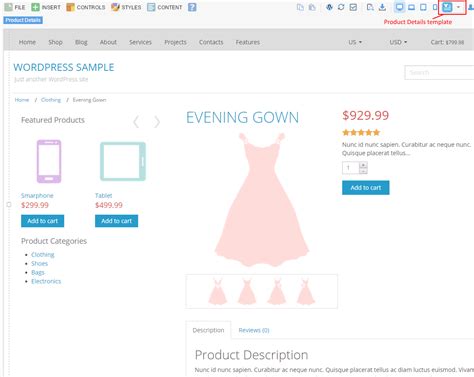Click the user account icon
474x377 pixels.
pyautogui.click(x=471, y=7)
